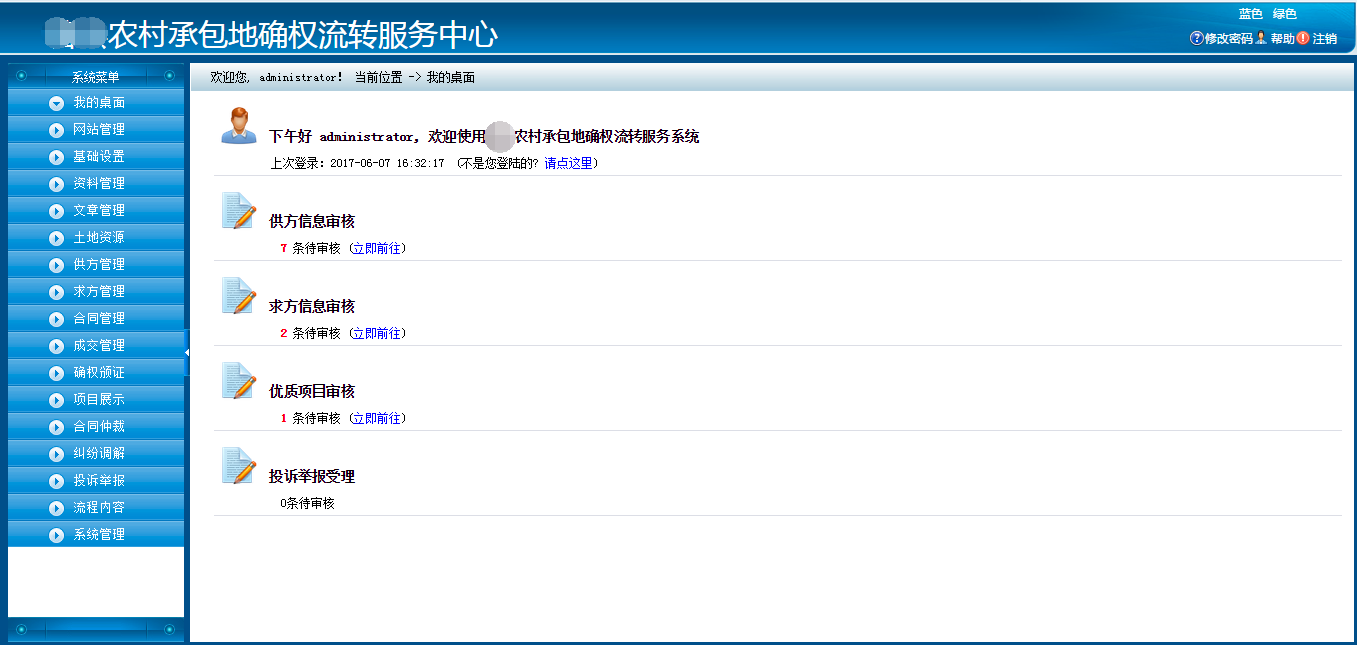The width and height of the screenshot is (1357, 645).
Task: Click the document icon beside 优质项目审核
Action: (238, 381)
